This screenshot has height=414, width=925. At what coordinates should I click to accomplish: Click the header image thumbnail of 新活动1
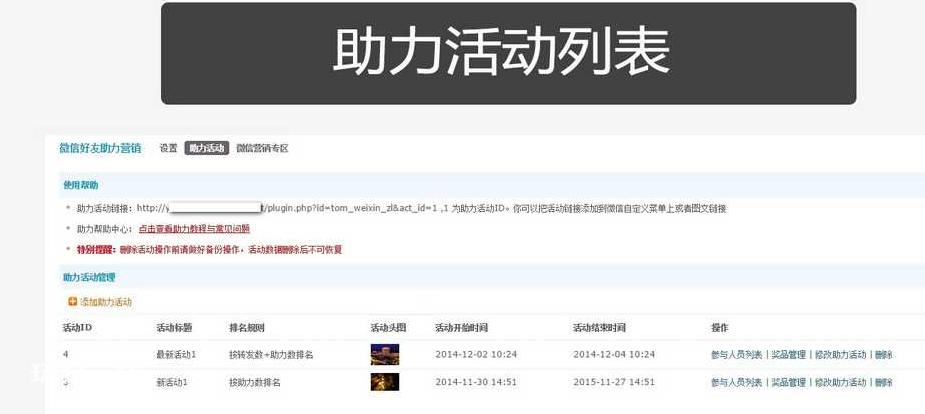click(x=384, y=382)
